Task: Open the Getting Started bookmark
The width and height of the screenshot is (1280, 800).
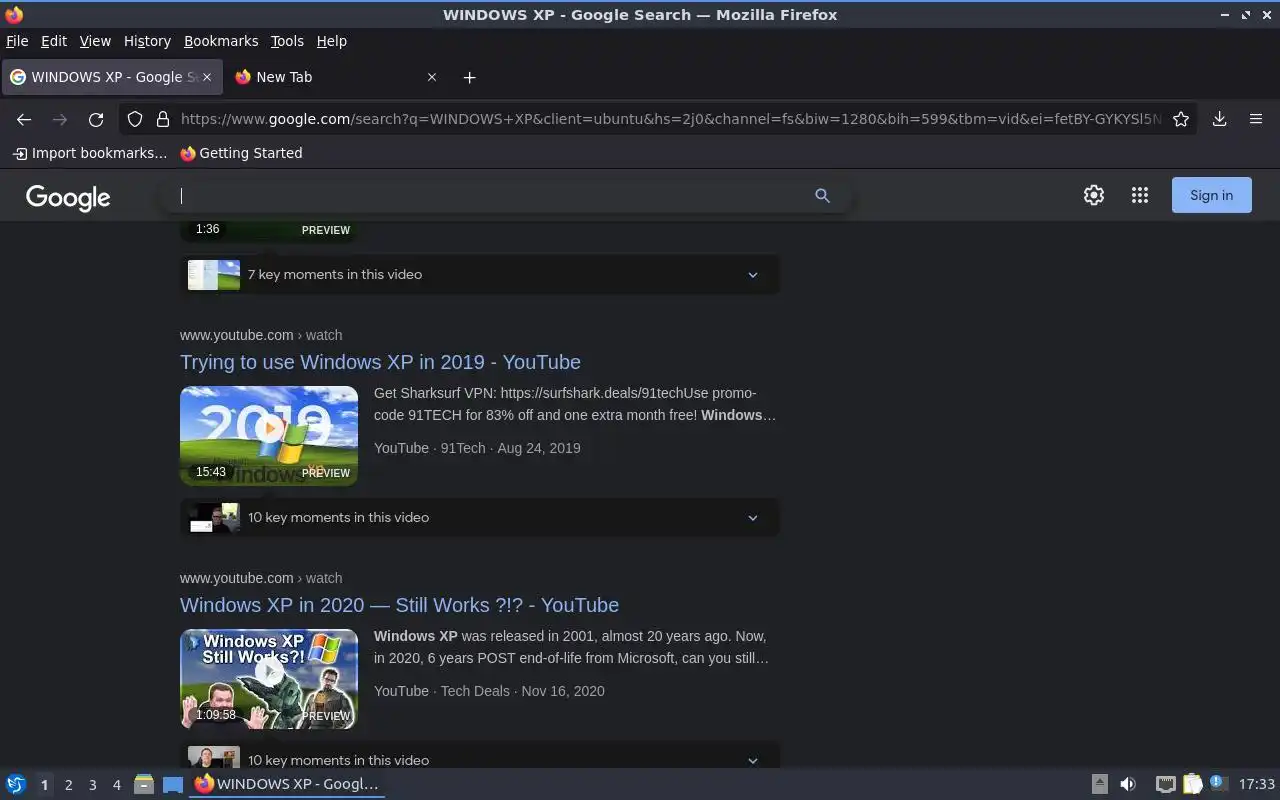Action: [x=241, y=153]
